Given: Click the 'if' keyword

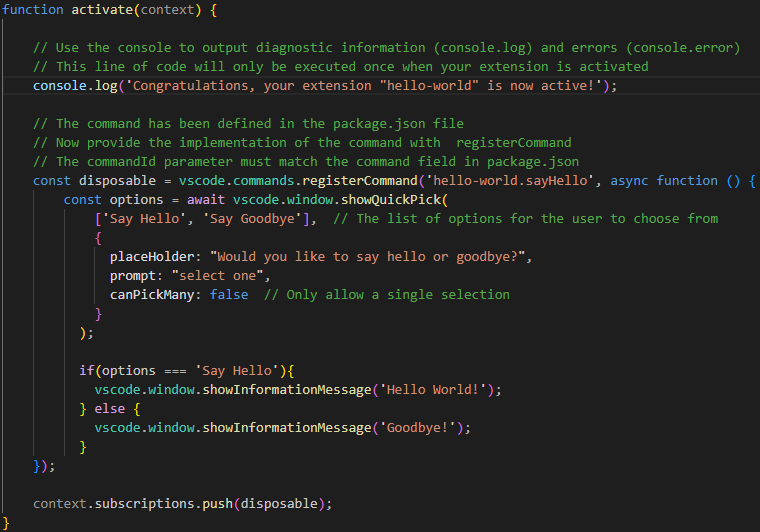Looking at the screenshot, I should [x=87, y=371].
